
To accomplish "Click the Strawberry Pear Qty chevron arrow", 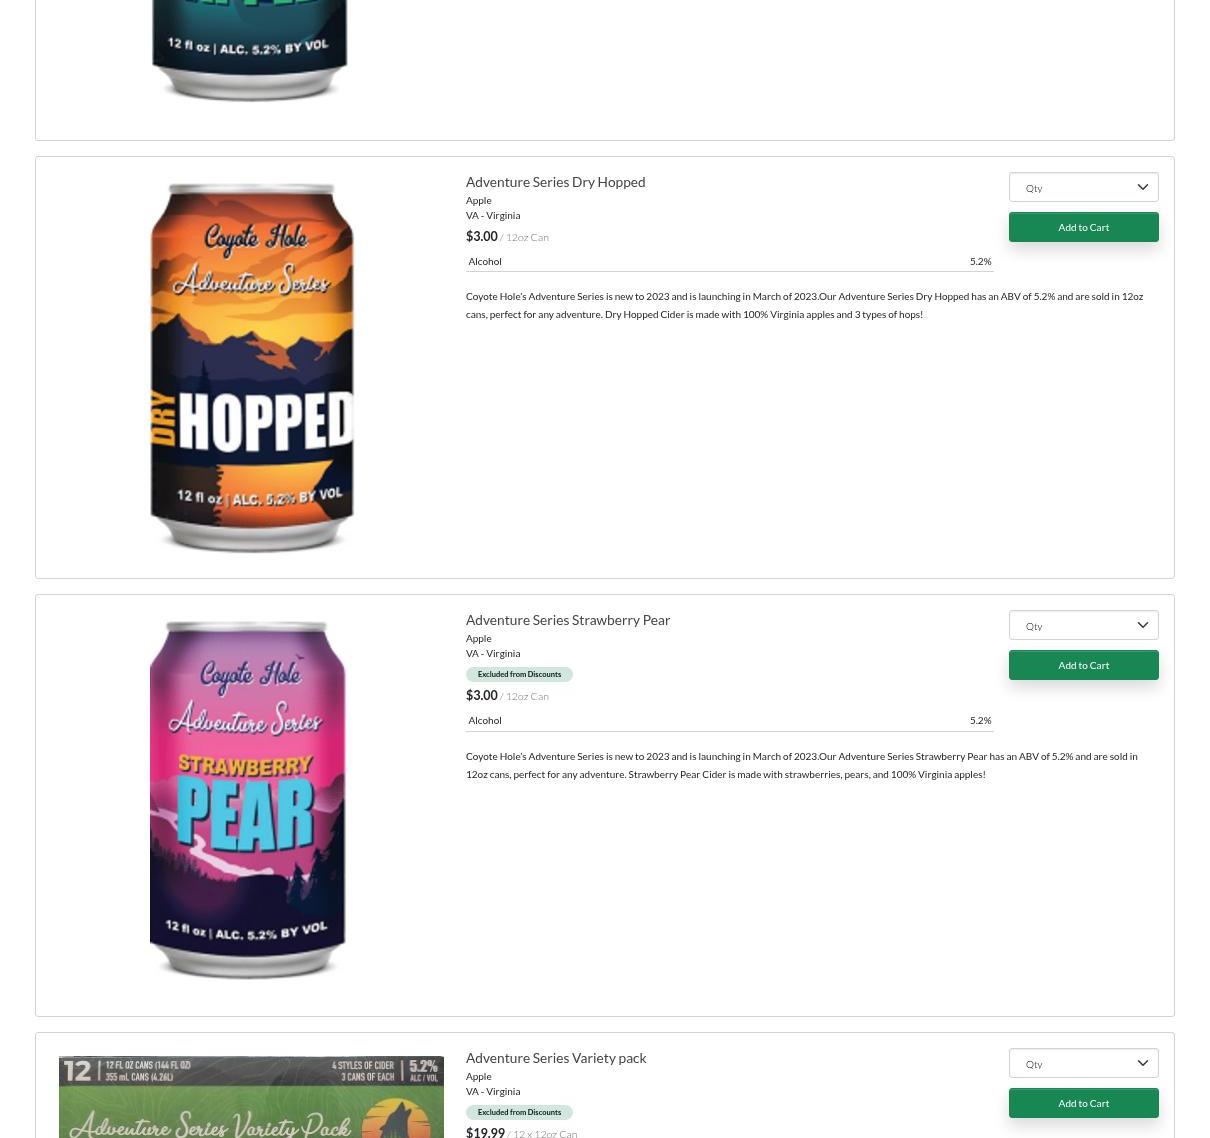I will tap(1143, 625).
